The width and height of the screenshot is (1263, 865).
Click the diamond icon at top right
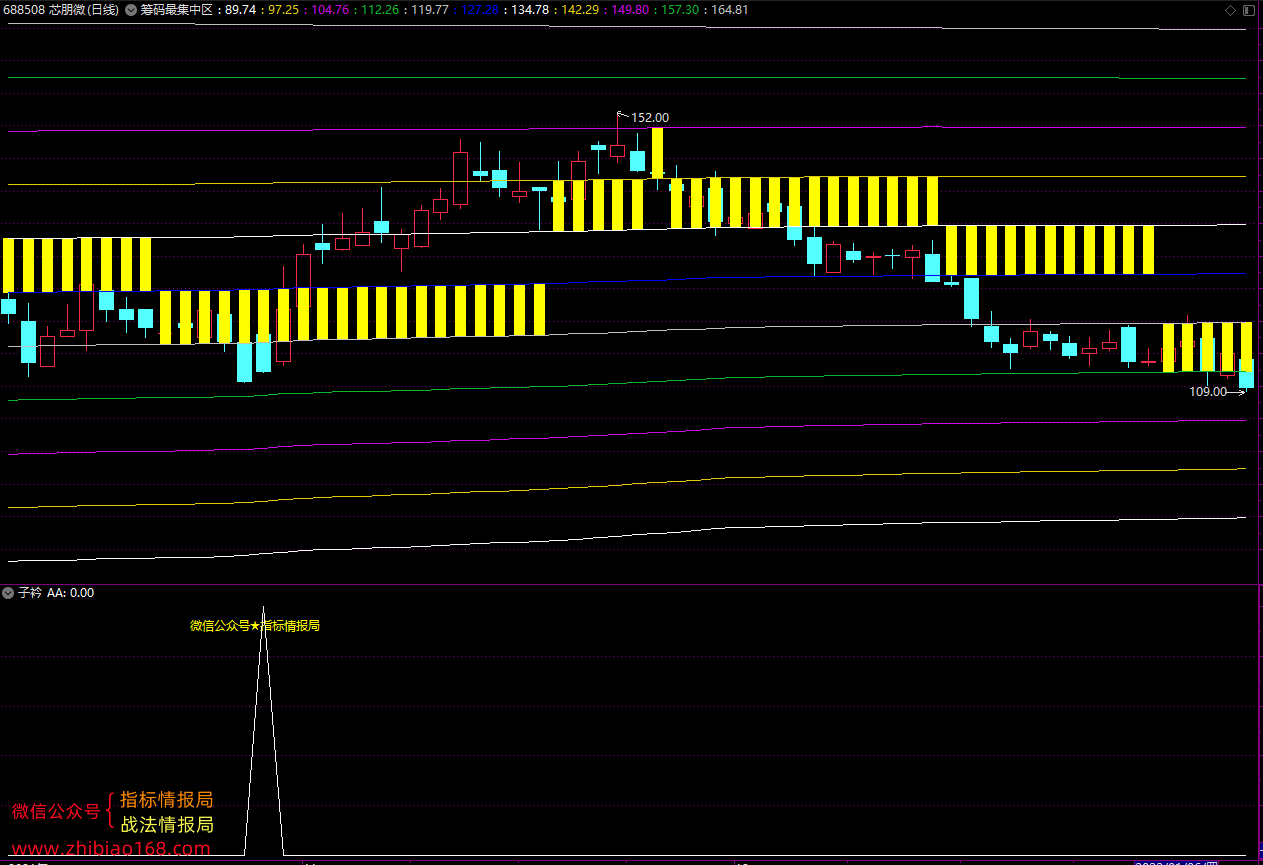[1230, 10]
